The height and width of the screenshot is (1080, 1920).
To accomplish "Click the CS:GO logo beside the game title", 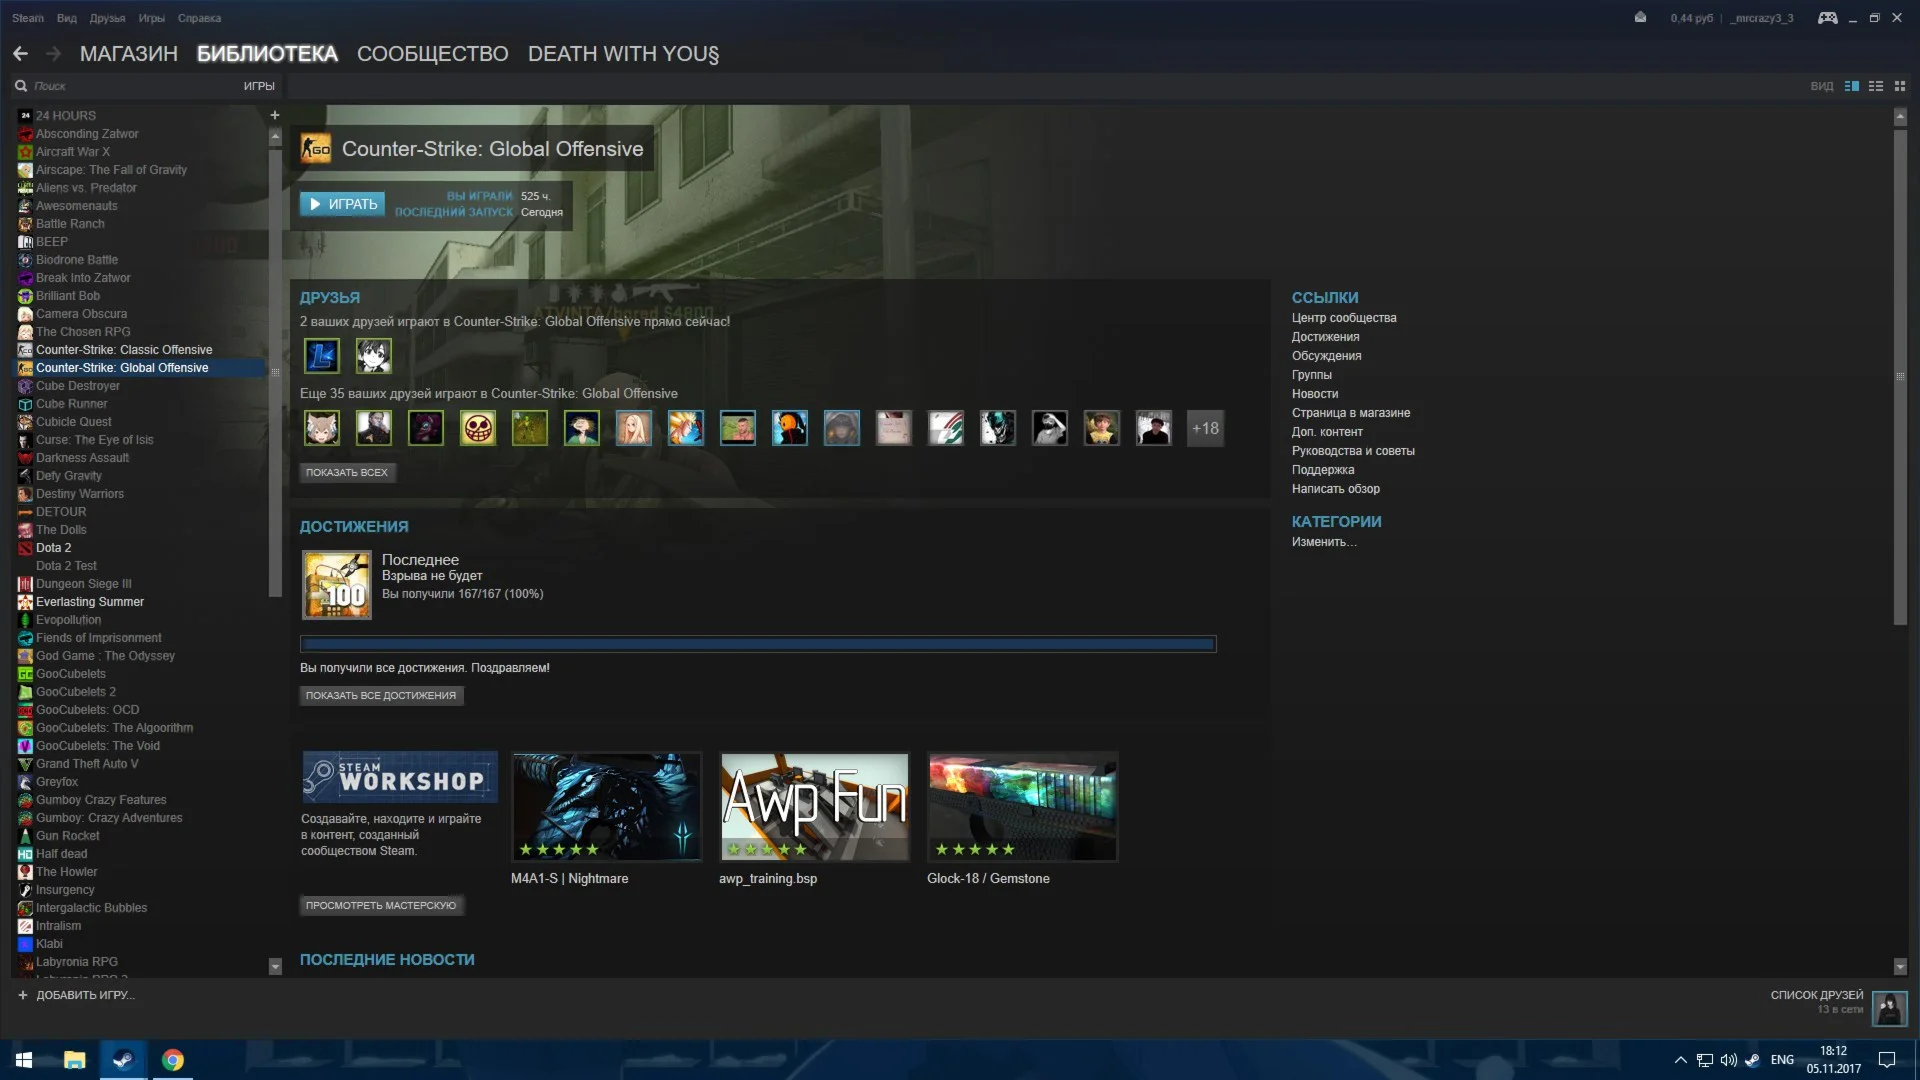I will click(x=316, y=147).
